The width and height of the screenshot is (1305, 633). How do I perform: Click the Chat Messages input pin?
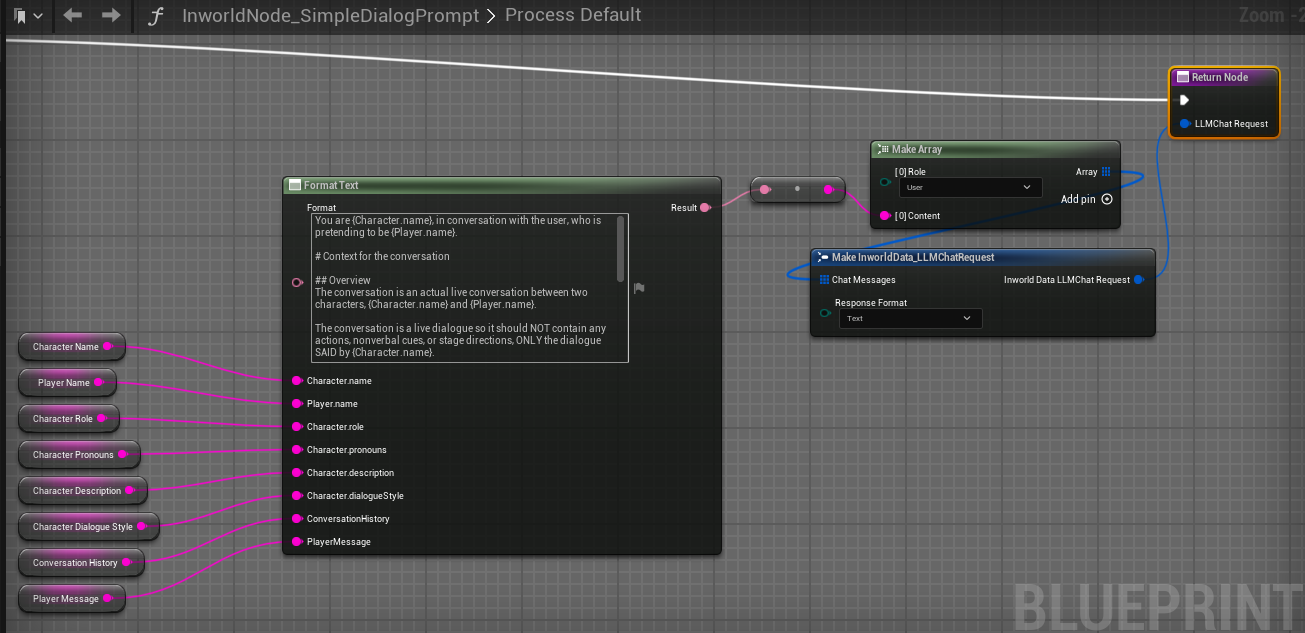coord(824,280)
